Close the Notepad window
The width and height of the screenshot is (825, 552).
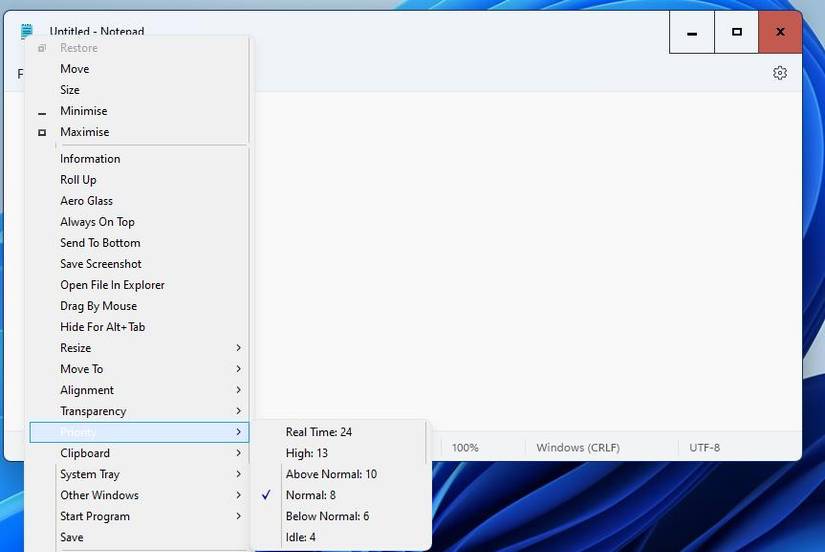click(x=780, y=32)
